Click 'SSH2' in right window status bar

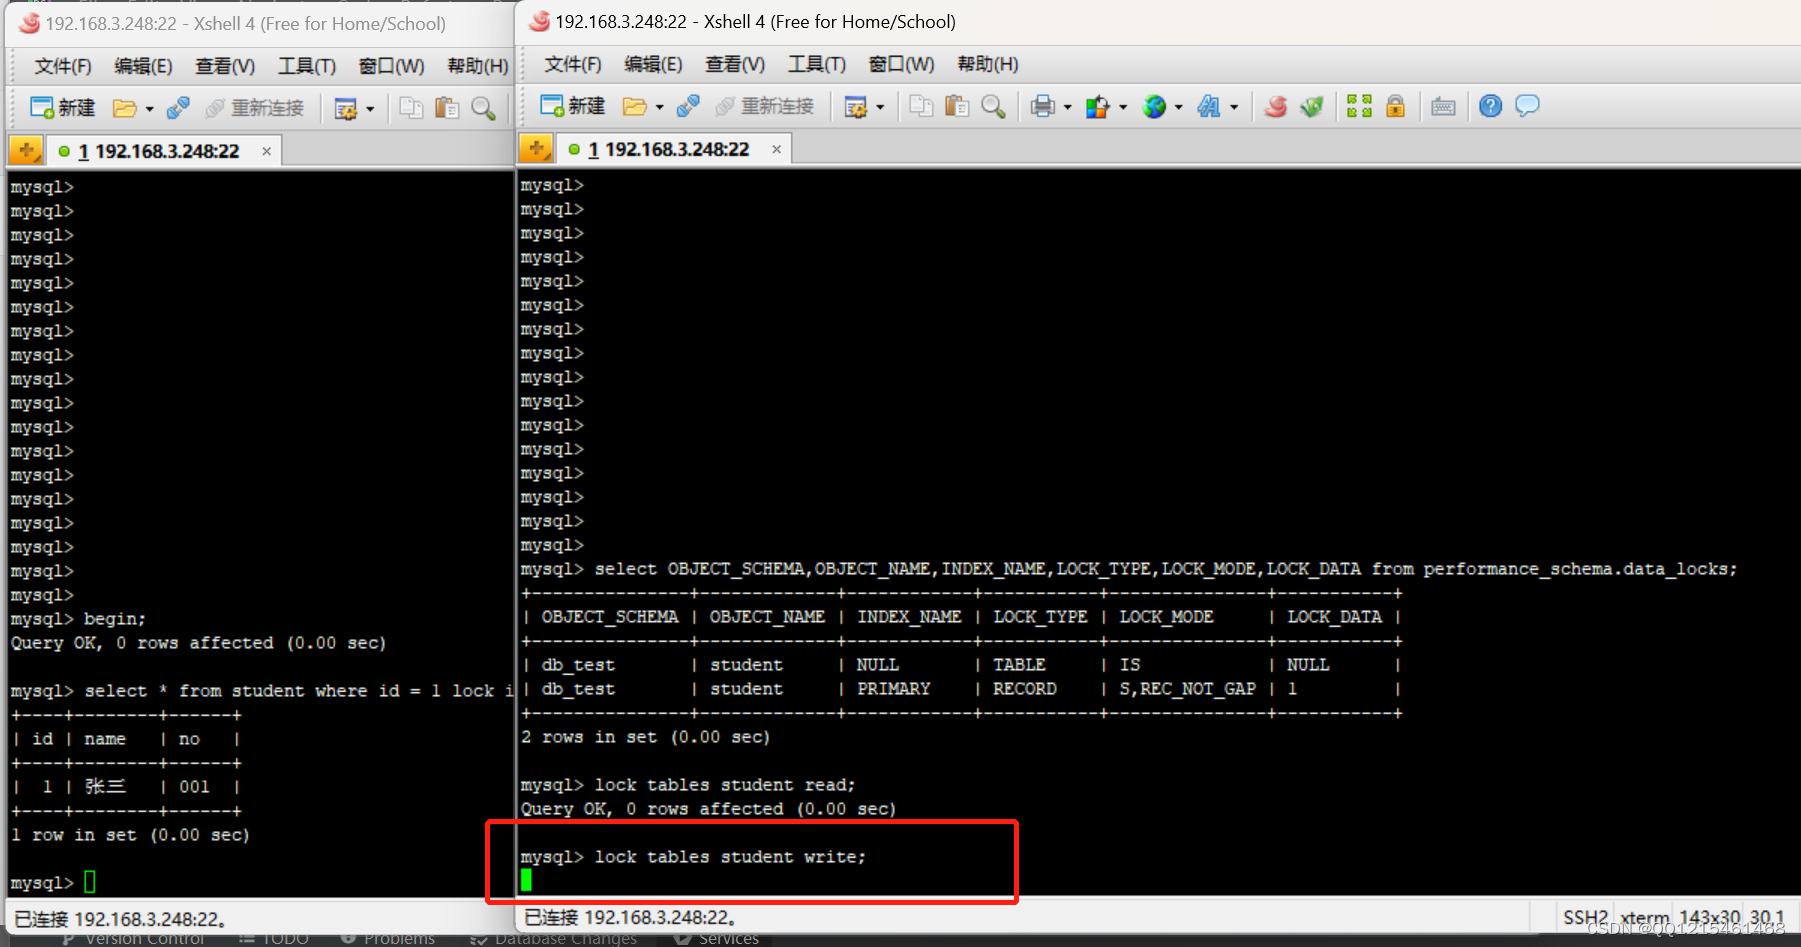1586,917
